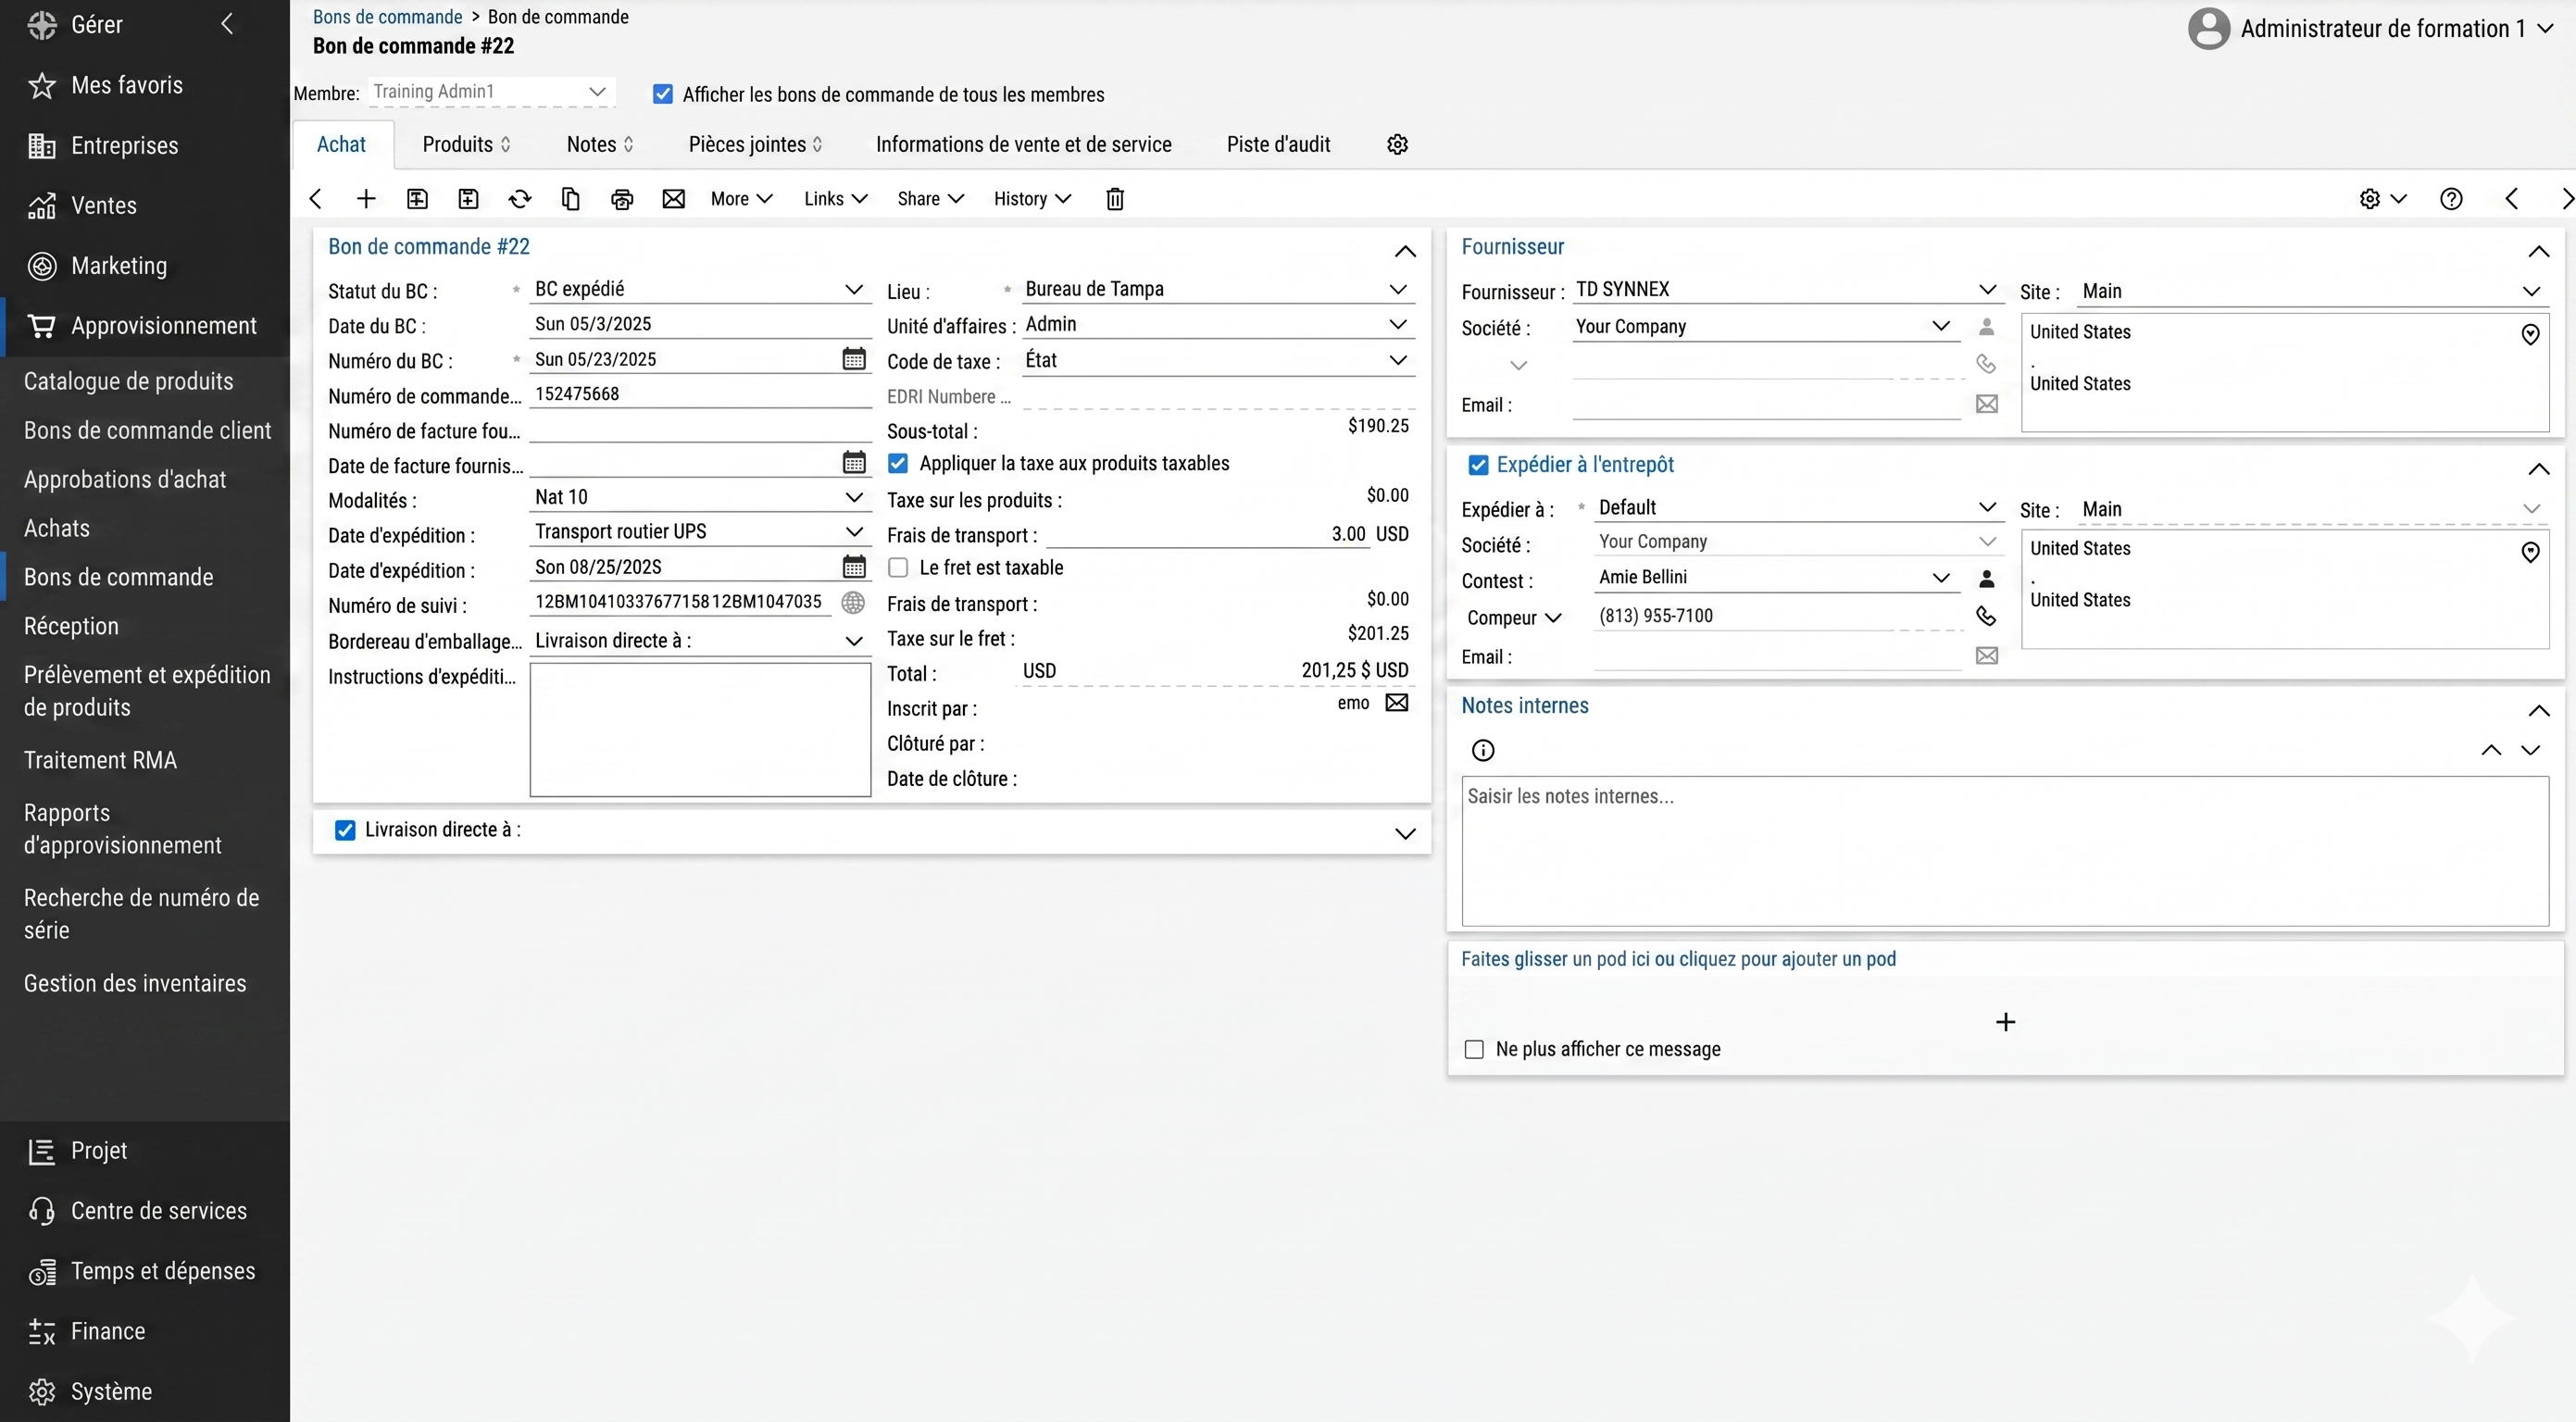Image resolution: width=2576 pixels, height=1422 pixels.
Task: Click the info icon in Notes internes
Action: coord(1483,751)
